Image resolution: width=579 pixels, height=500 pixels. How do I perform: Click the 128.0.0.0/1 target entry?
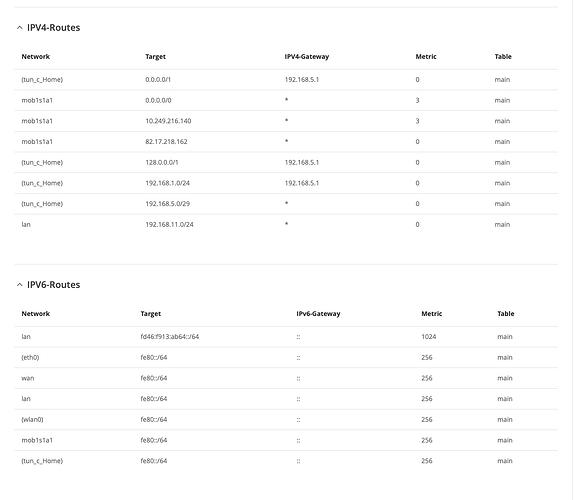(162, 162)
